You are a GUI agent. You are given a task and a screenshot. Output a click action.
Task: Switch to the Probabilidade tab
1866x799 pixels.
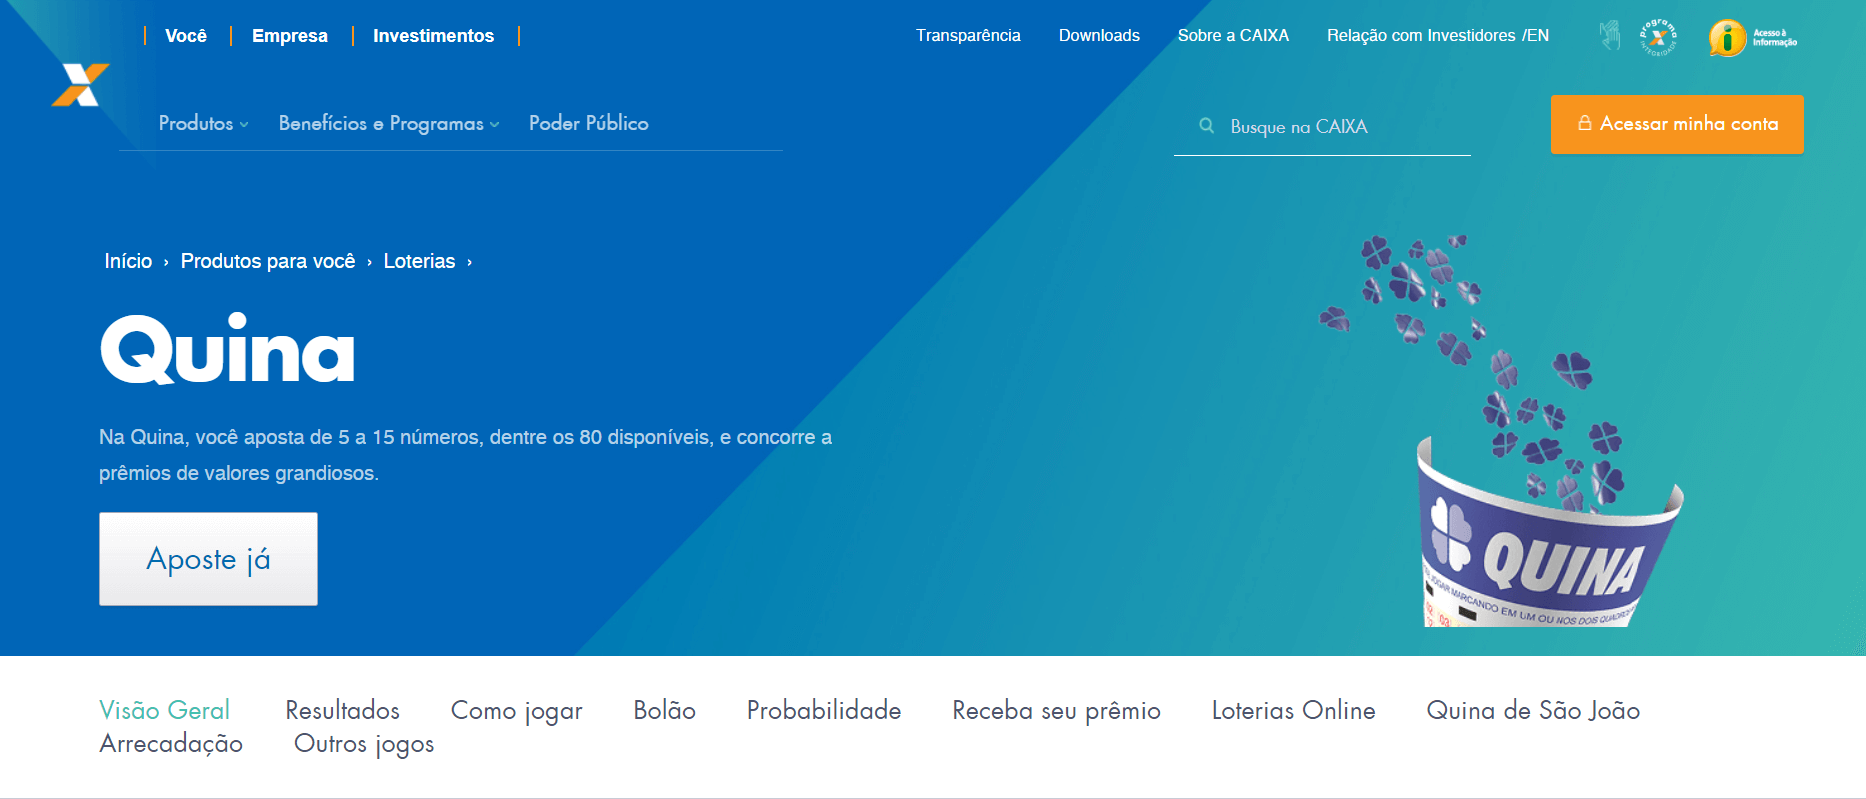(x=824, y=710)
